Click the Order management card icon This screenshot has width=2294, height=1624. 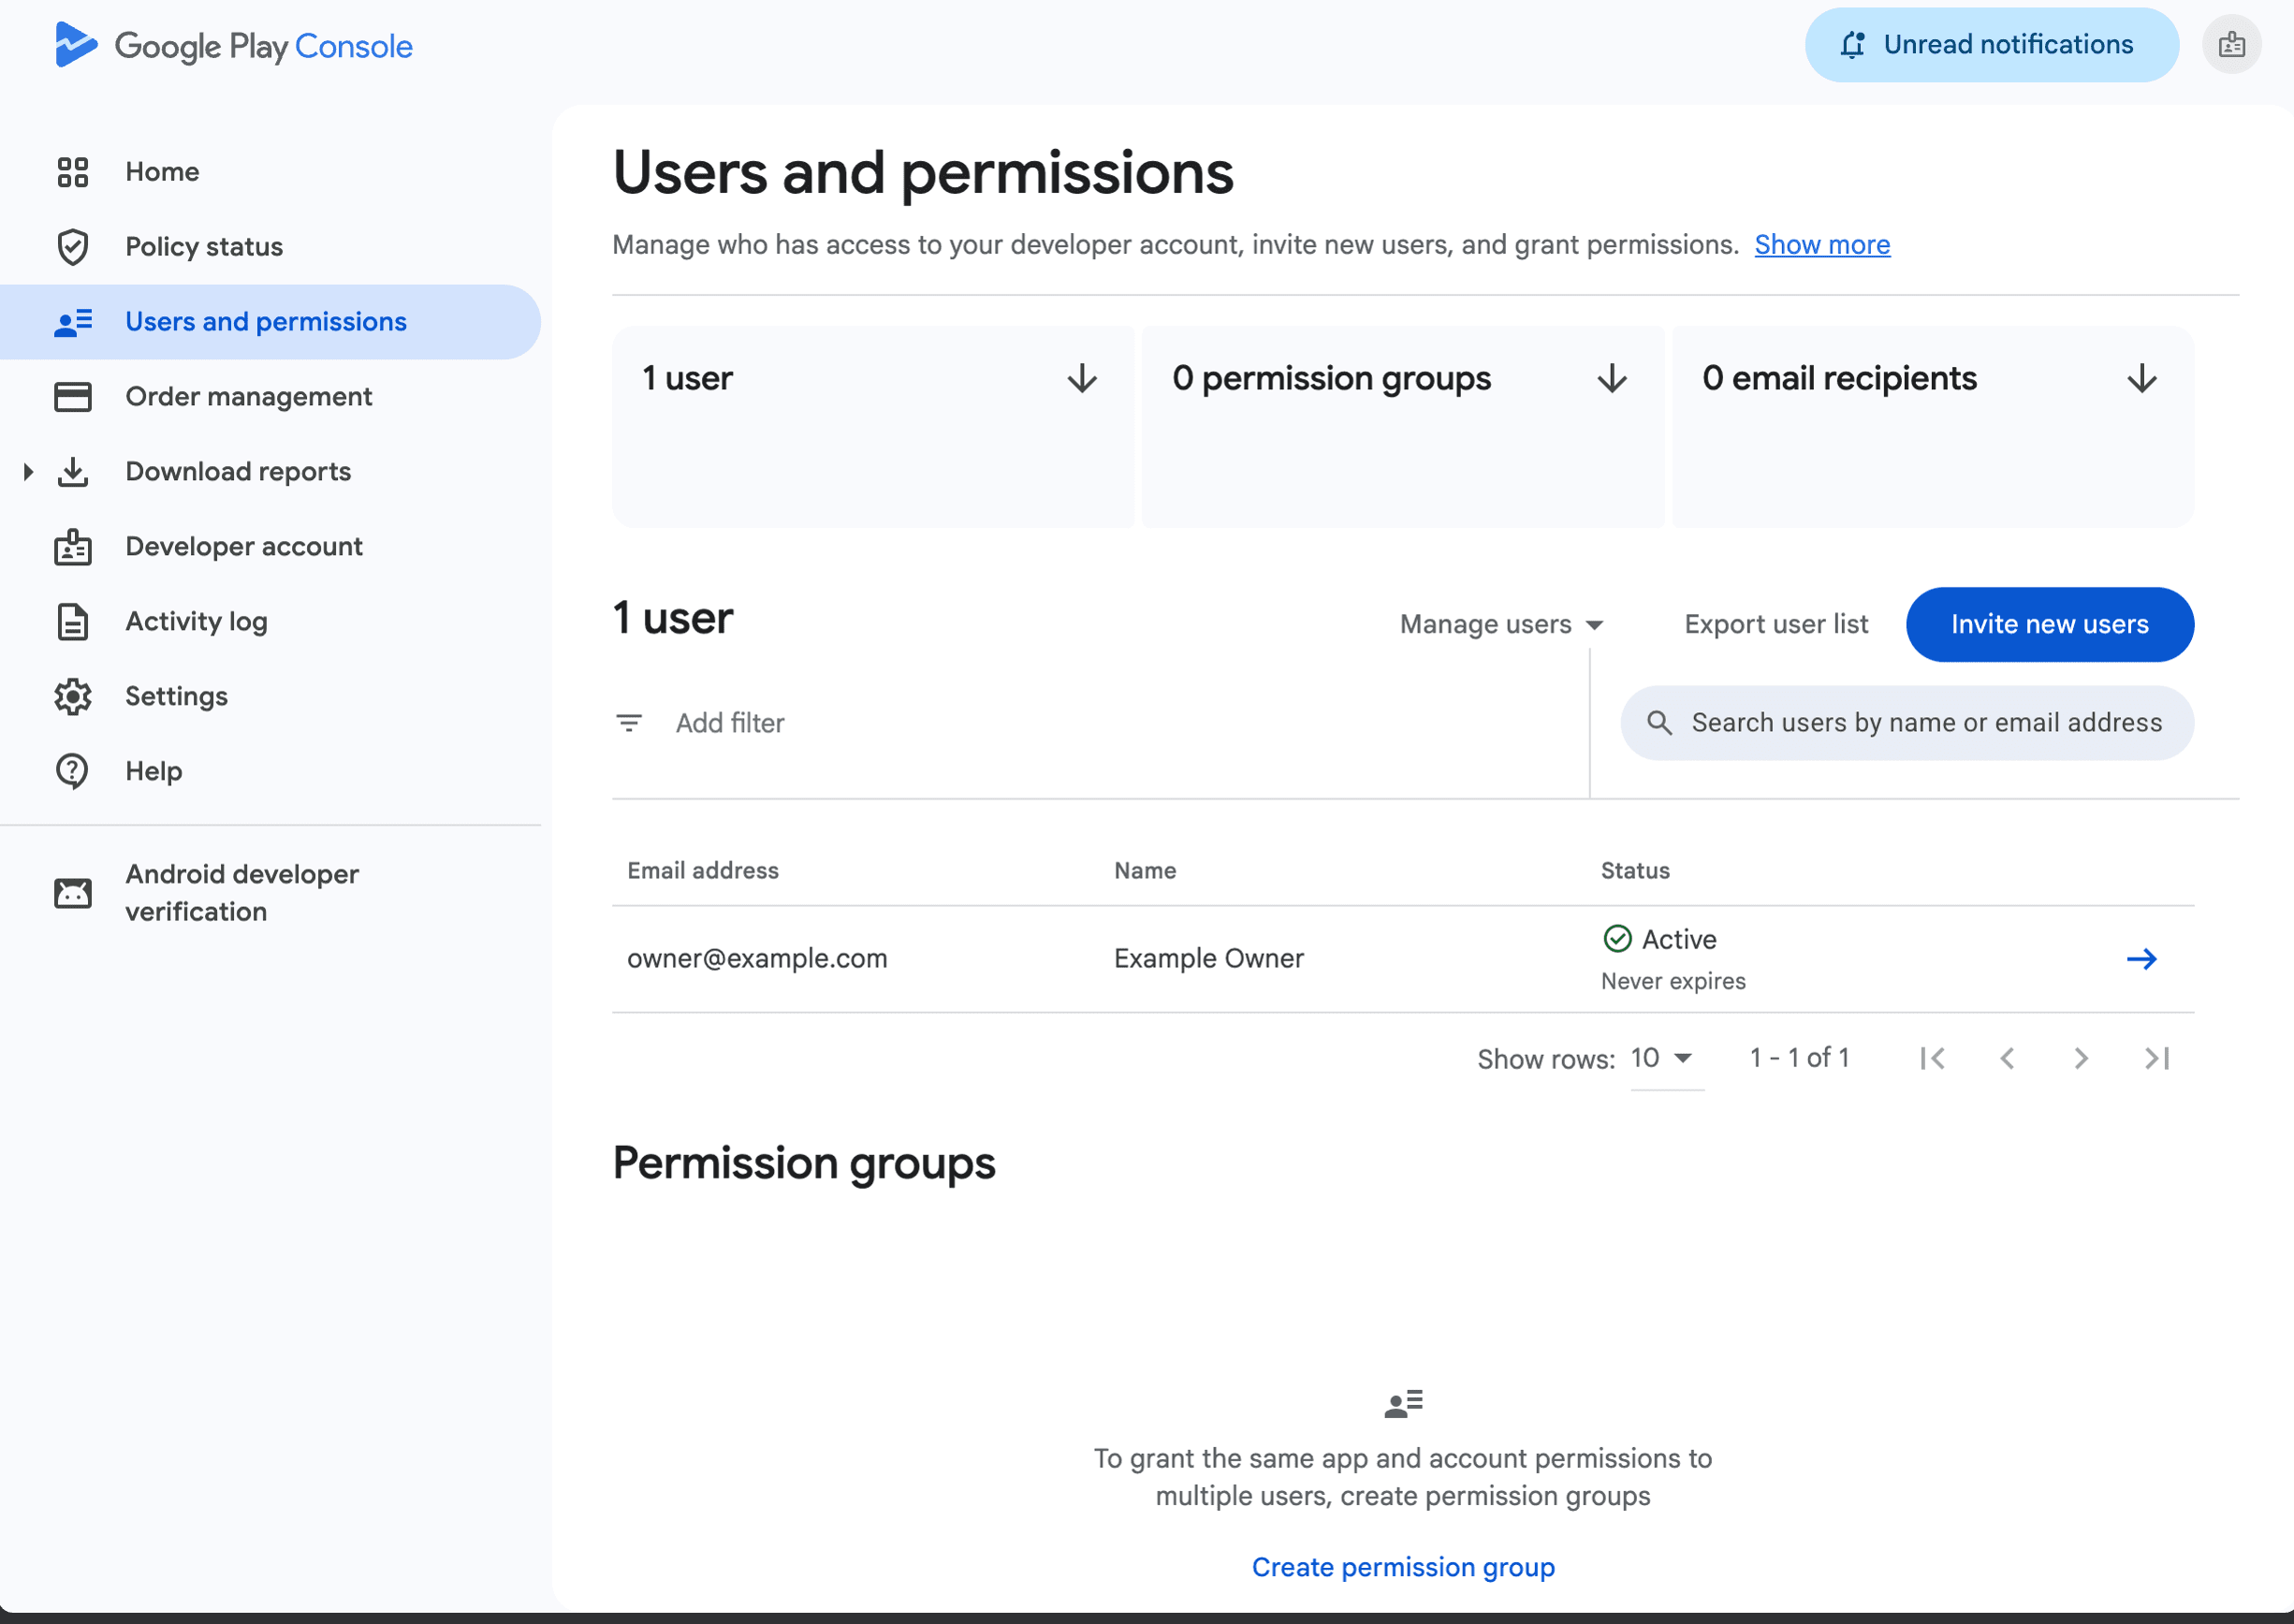(x=72, y=397)
